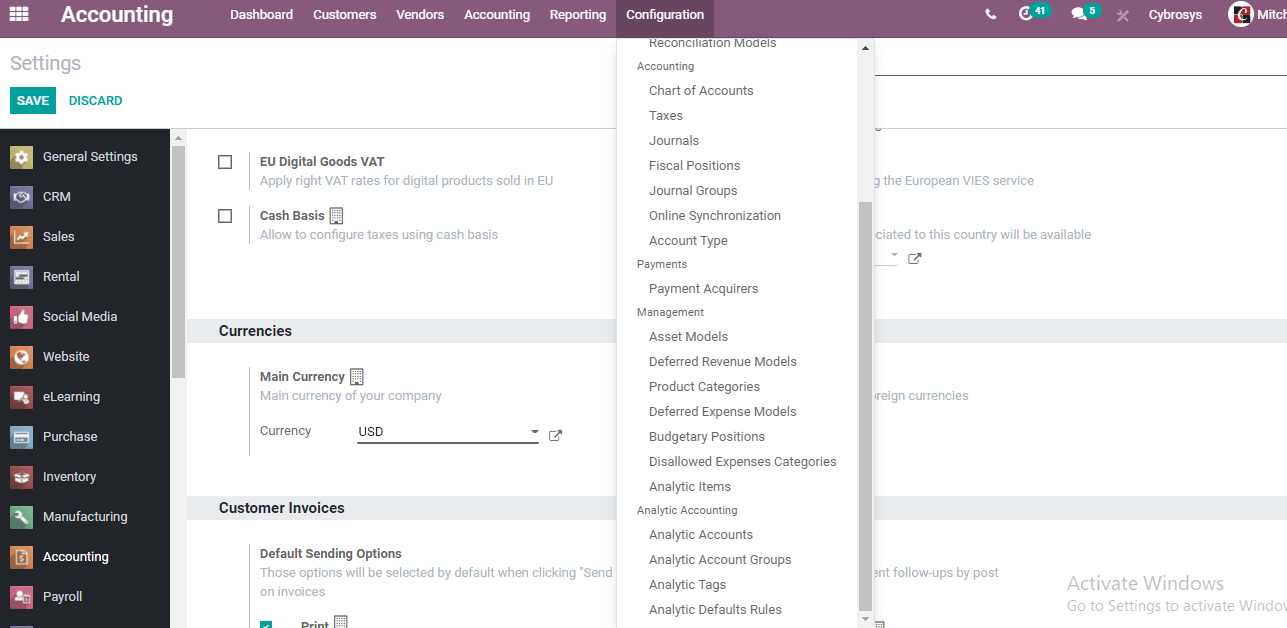1287x628 pixels.
Task: Click company building icon next to Print option
Action: pos(340,623)
